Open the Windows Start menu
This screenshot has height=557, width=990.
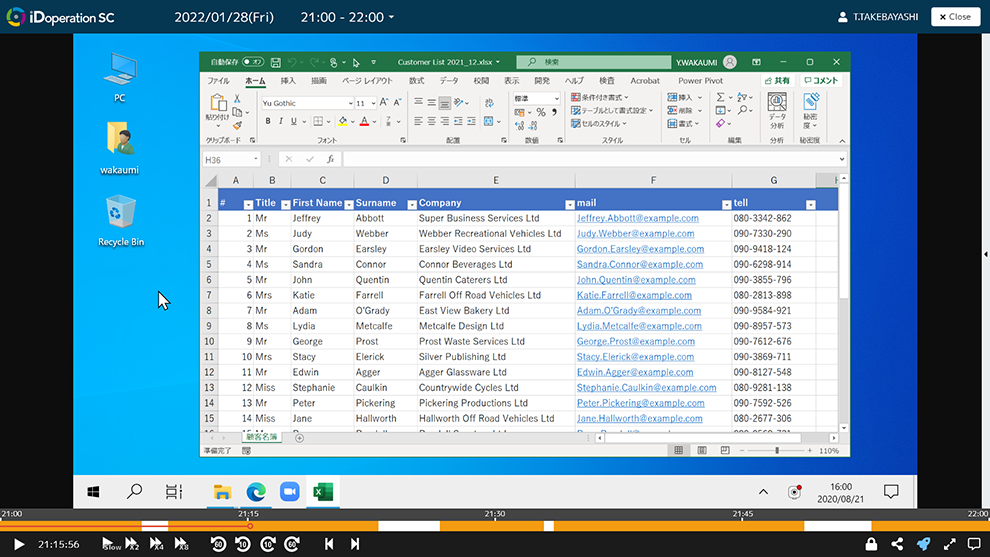pyautogui.click(x=93, y=491)
